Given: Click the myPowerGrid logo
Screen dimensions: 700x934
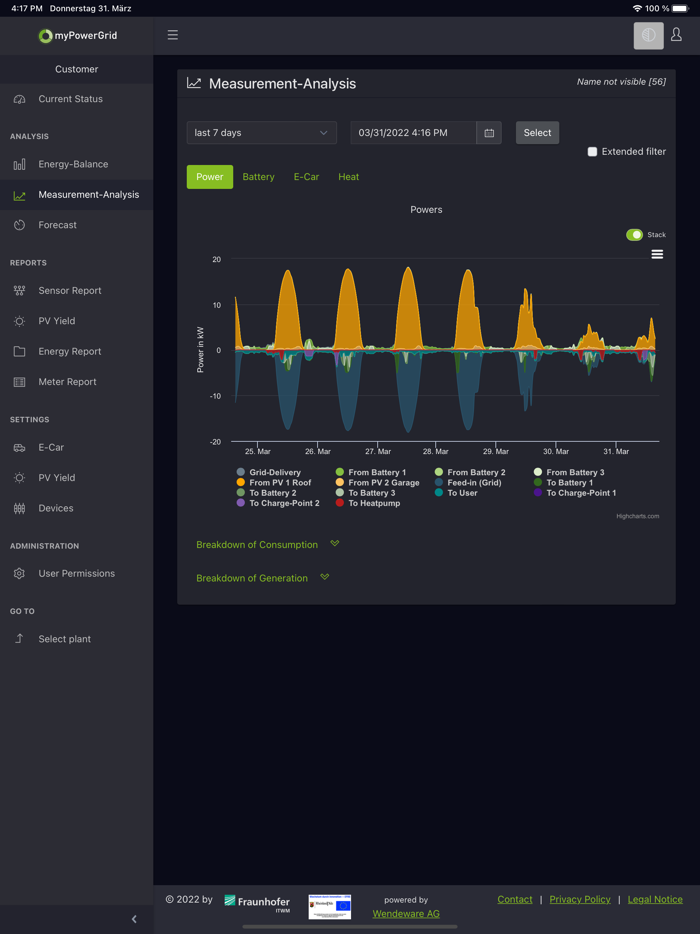Looking at the screenshot, I should coord(77,36).
